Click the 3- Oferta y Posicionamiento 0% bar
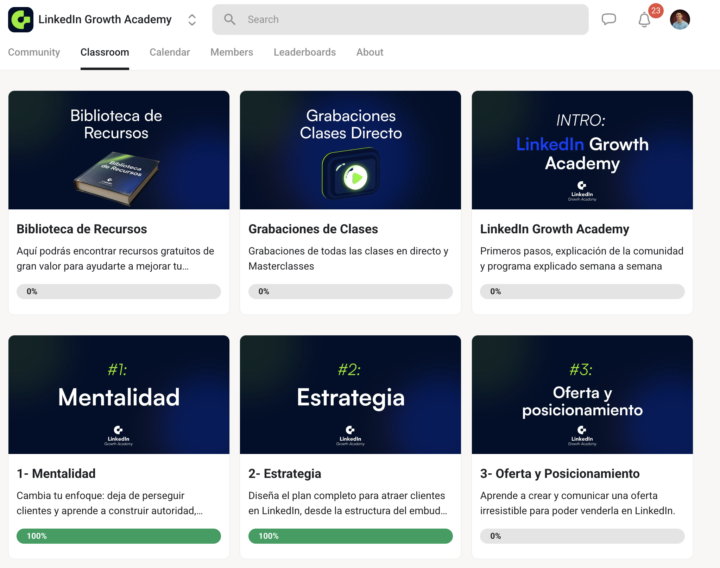The height and width of the screenshot is (568, 720). 582,536
